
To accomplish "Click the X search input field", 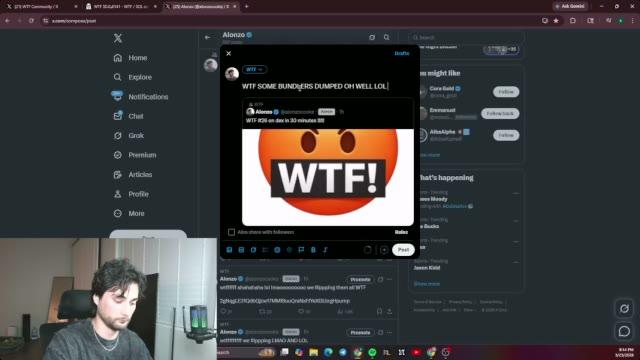I will (466, 38).
